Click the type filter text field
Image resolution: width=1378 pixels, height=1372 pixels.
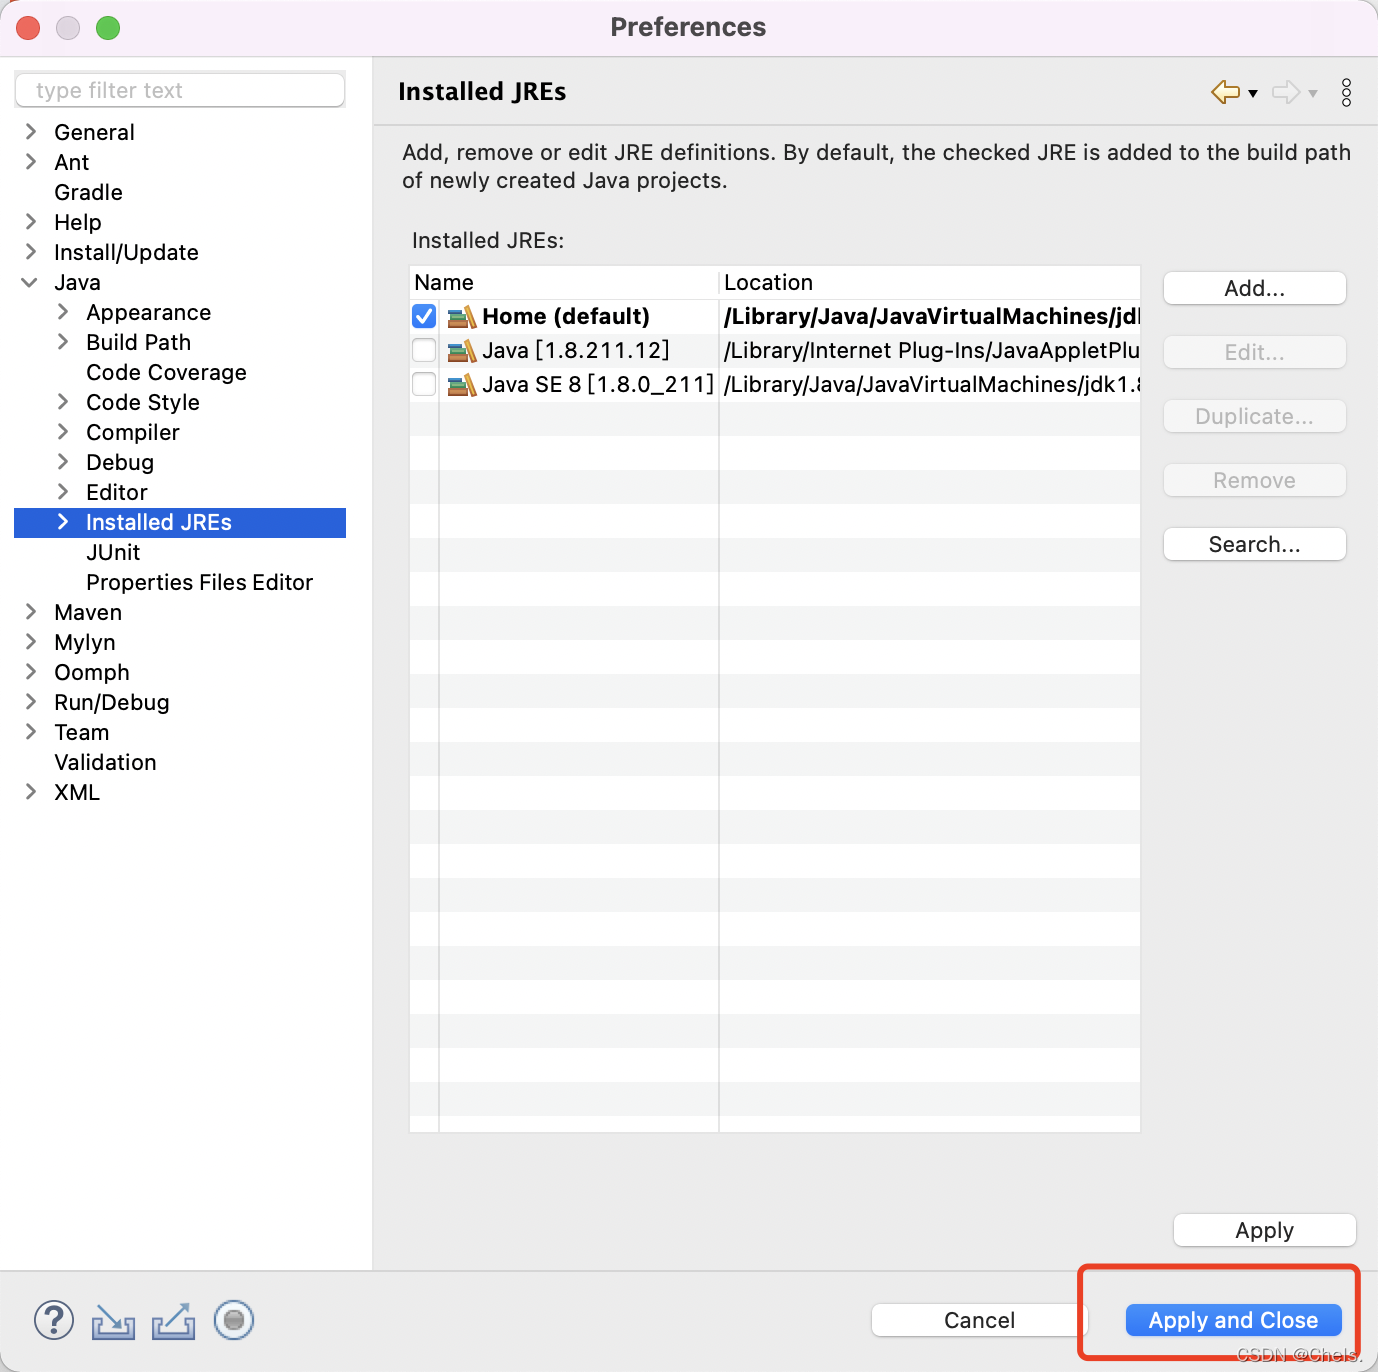180,90
